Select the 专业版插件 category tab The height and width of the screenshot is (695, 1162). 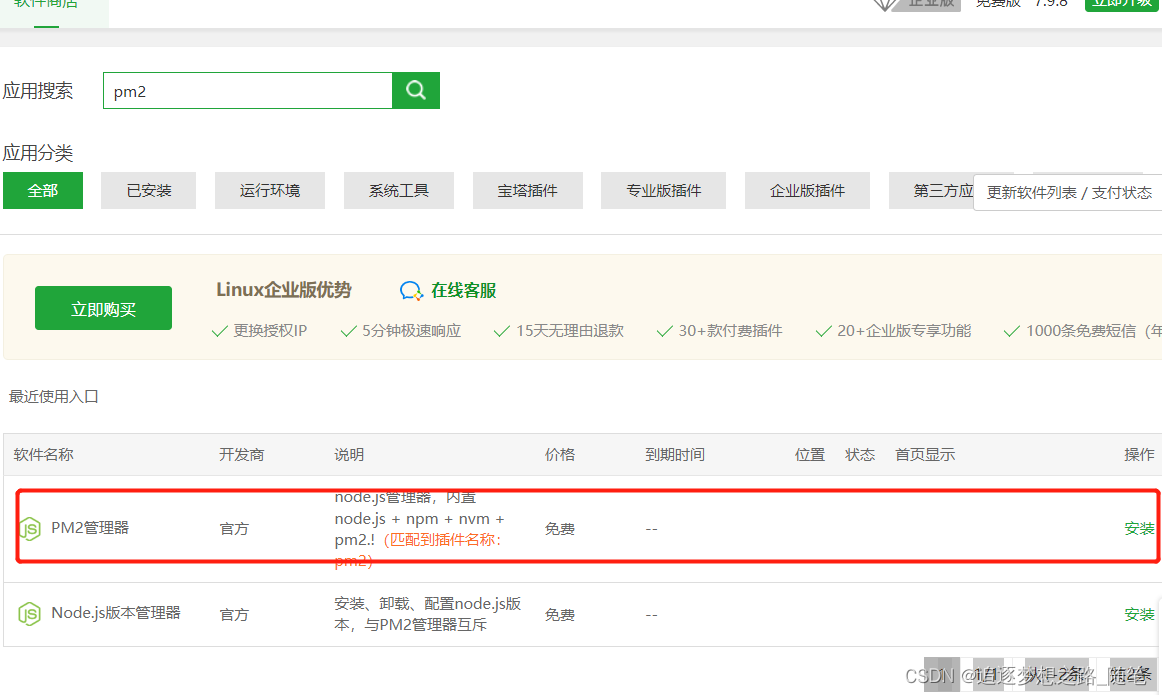pyautogui.click(x=663, y=190)
